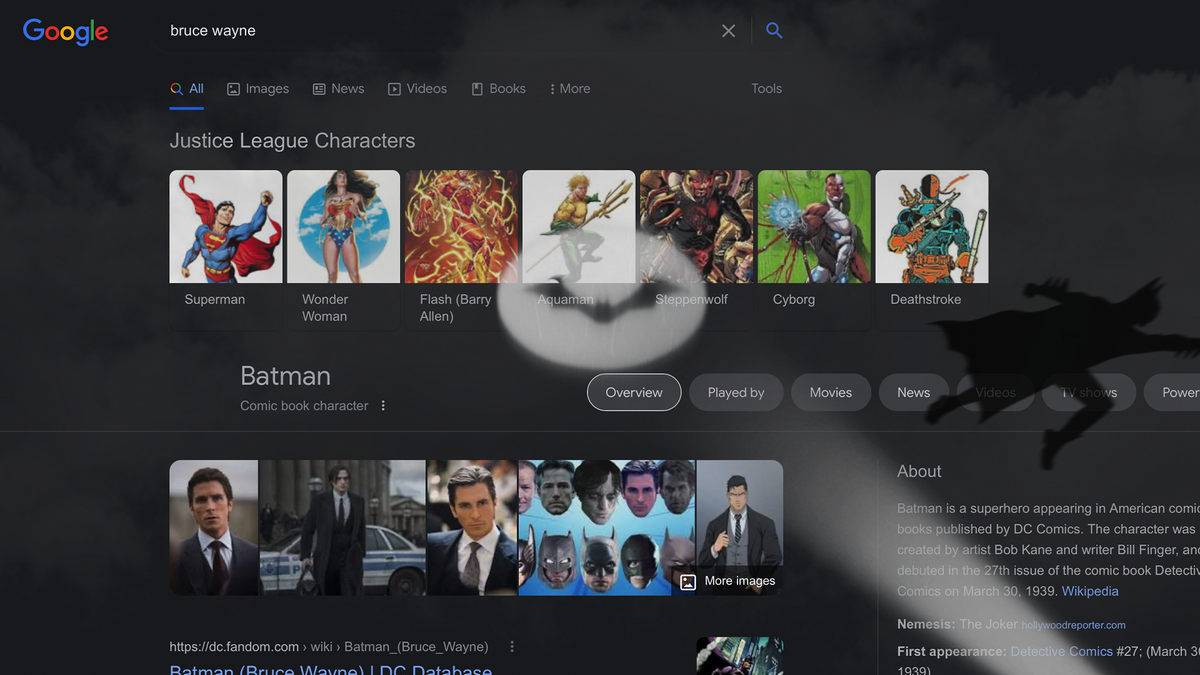Open the Detective Comics first appearance link
This screenshot has height=675, width=1200.
tap(1062, 651)
